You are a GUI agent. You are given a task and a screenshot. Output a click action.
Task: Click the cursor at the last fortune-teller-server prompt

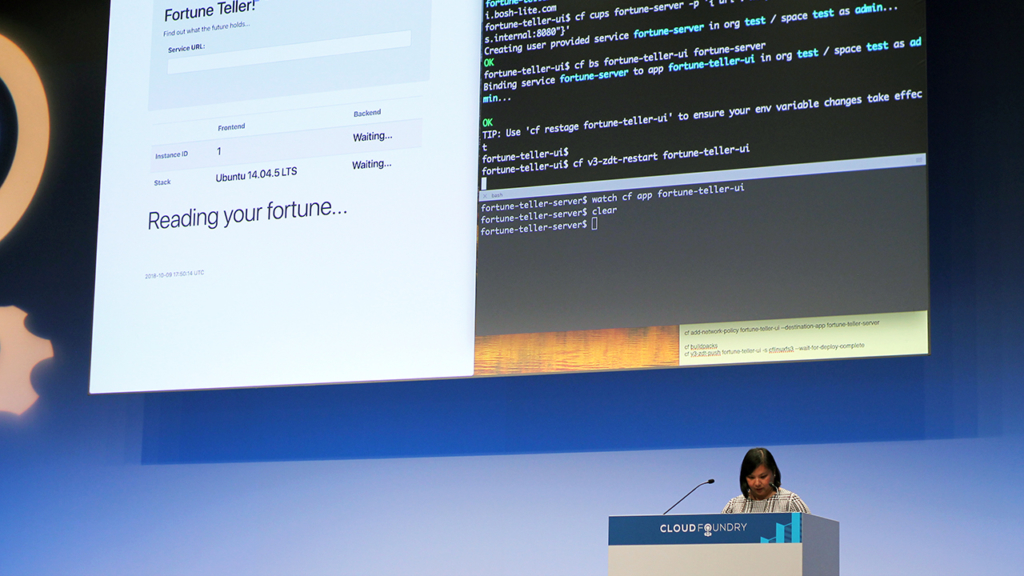594,223
